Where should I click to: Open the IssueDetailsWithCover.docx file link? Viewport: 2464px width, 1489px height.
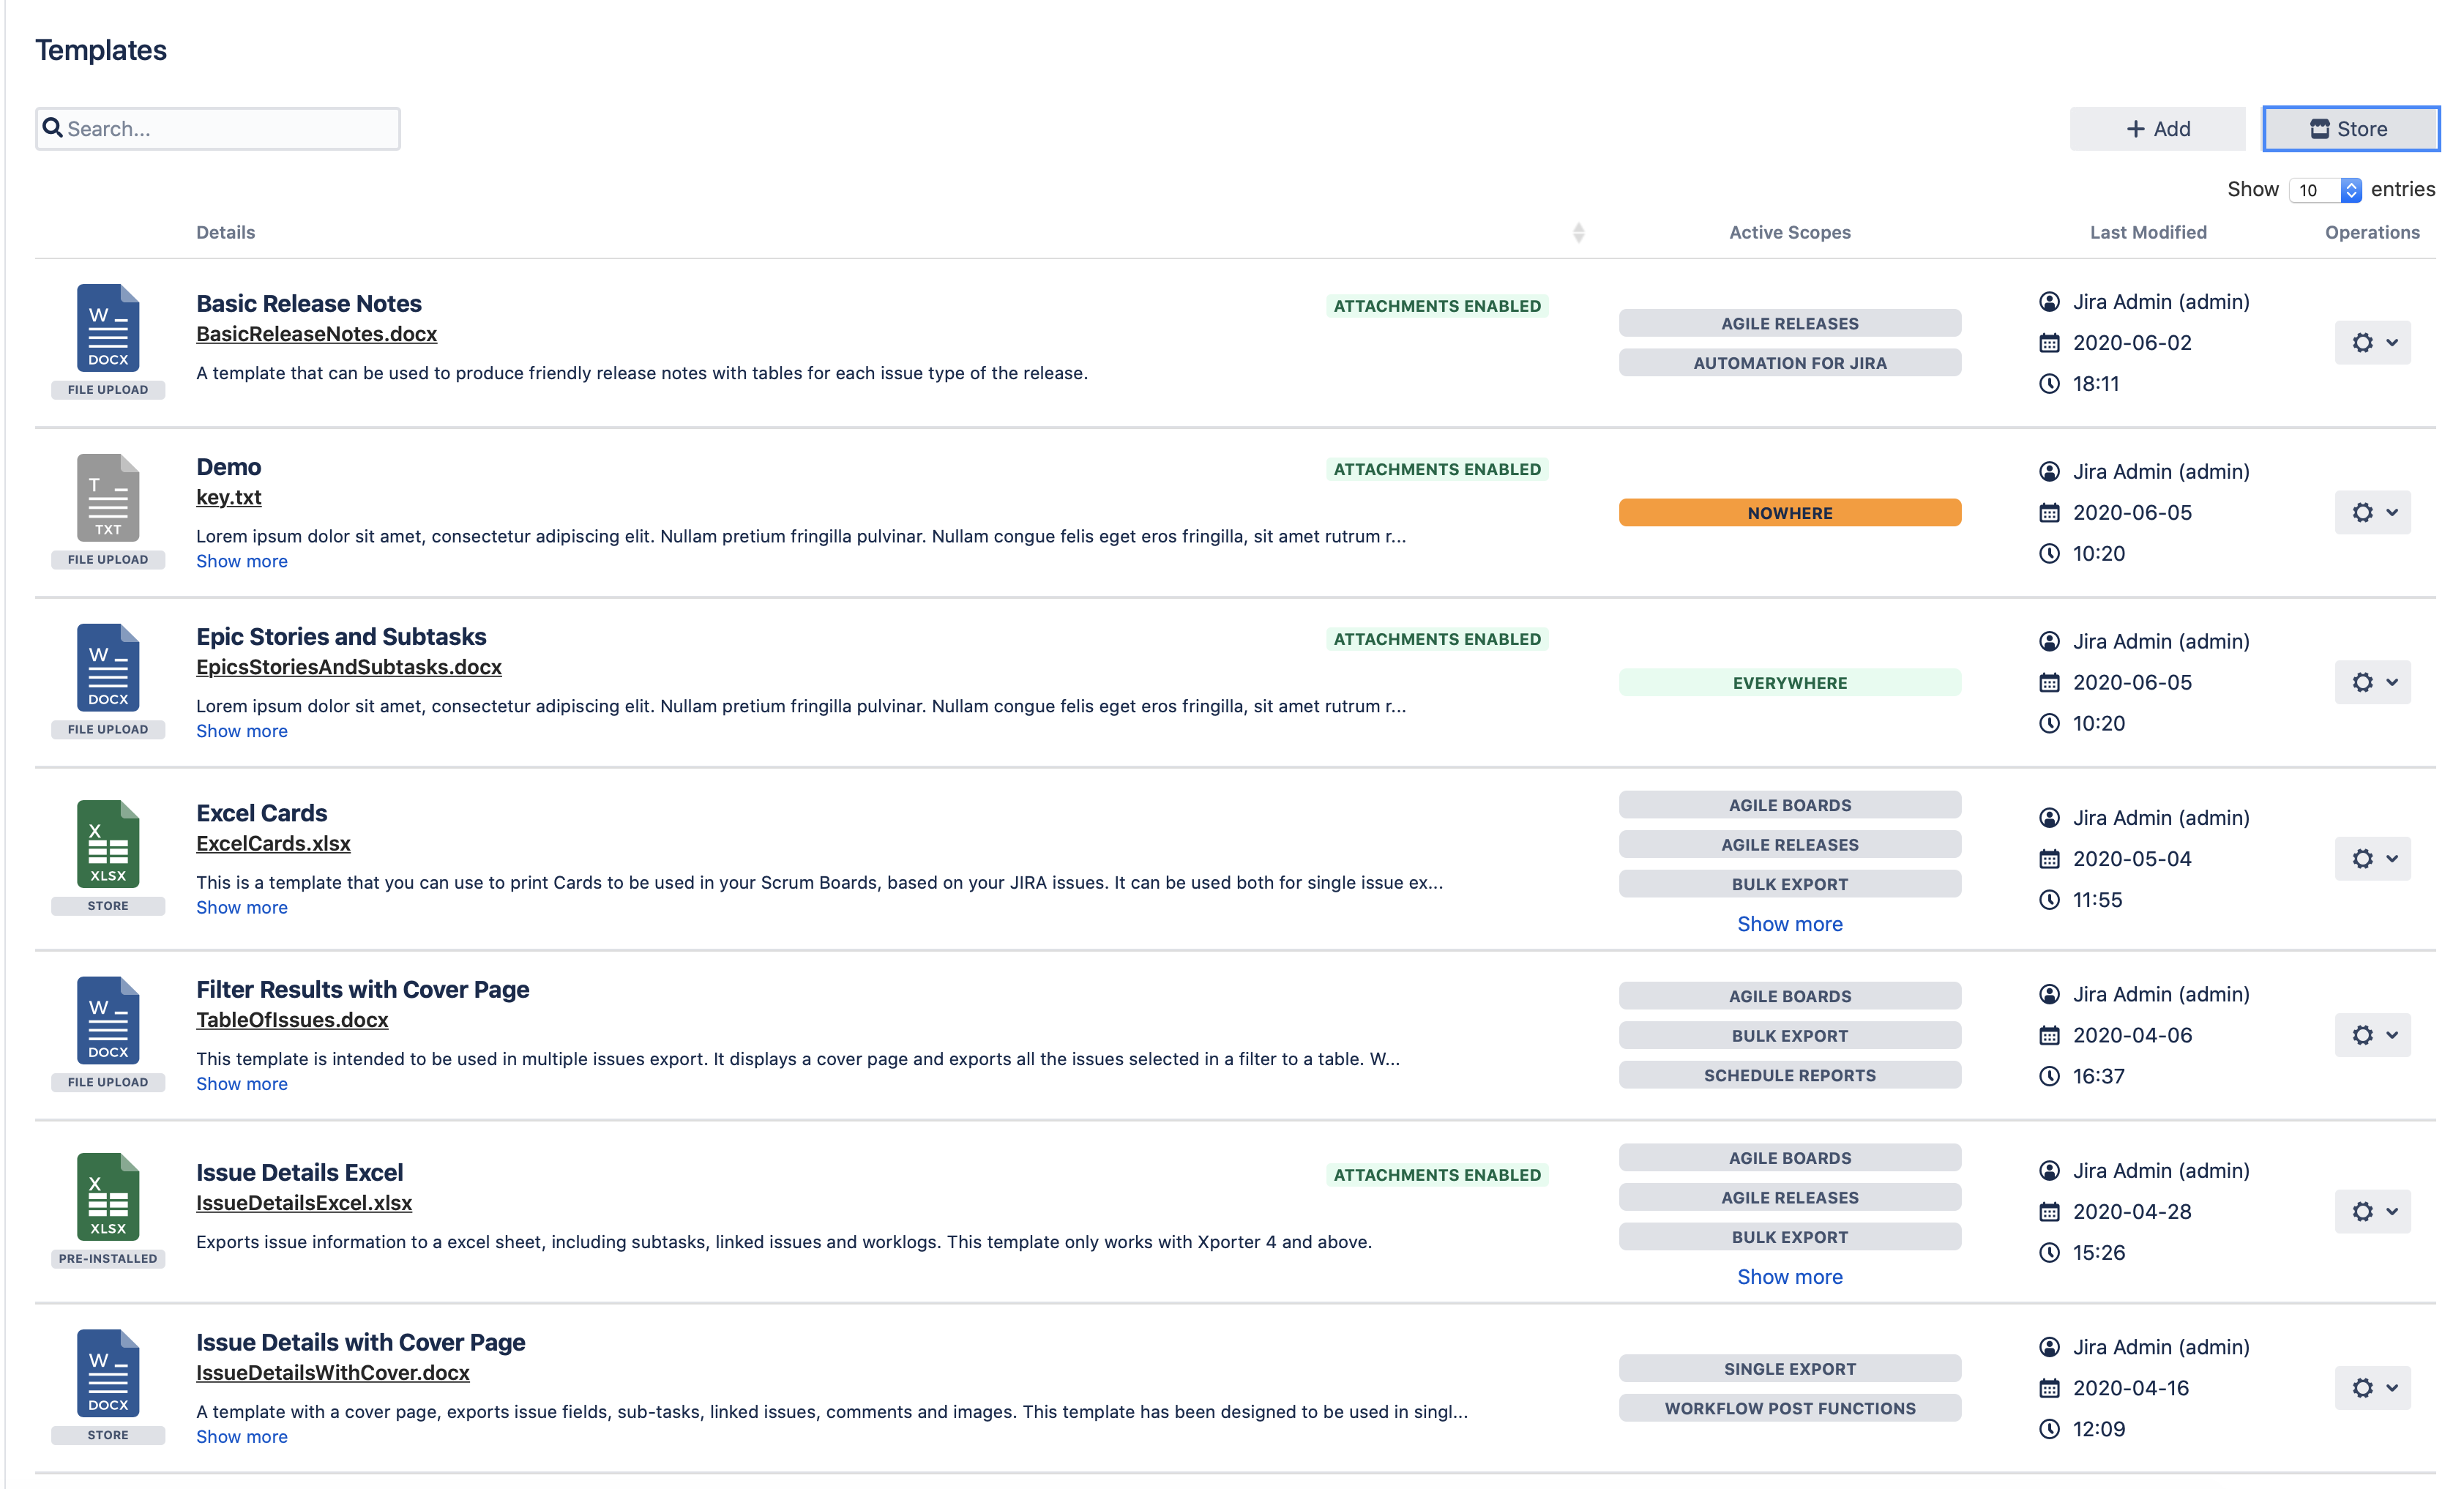(332, 1373)
